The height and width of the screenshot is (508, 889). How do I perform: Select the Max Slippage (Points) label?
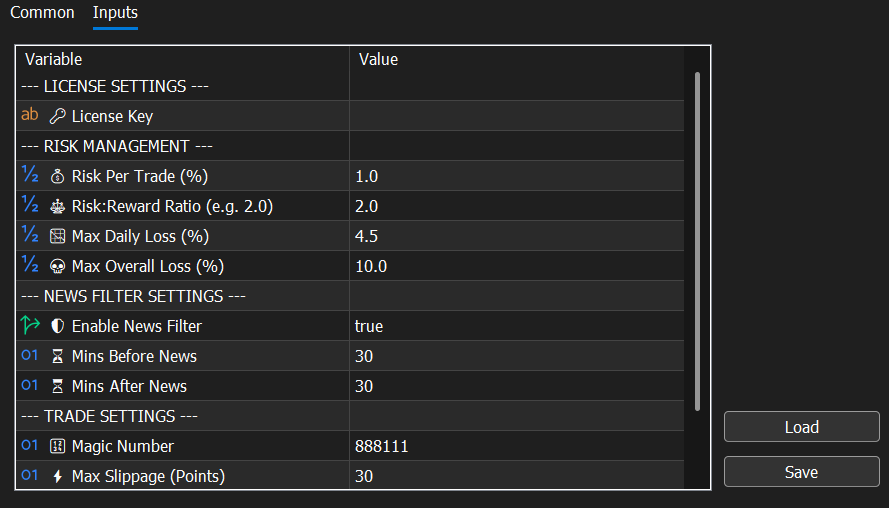149,476
